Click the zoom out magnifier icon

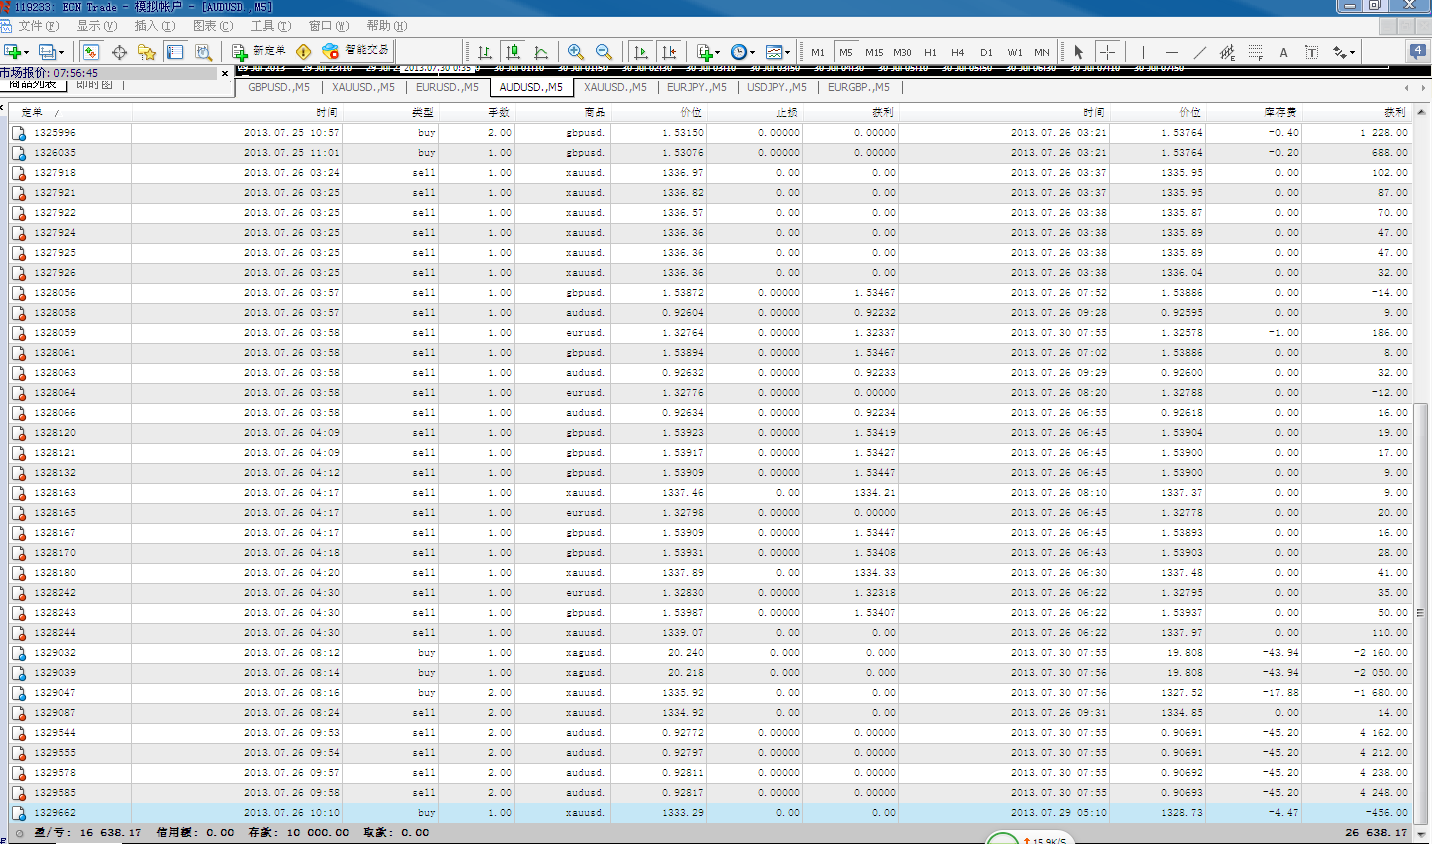[603, 52]
